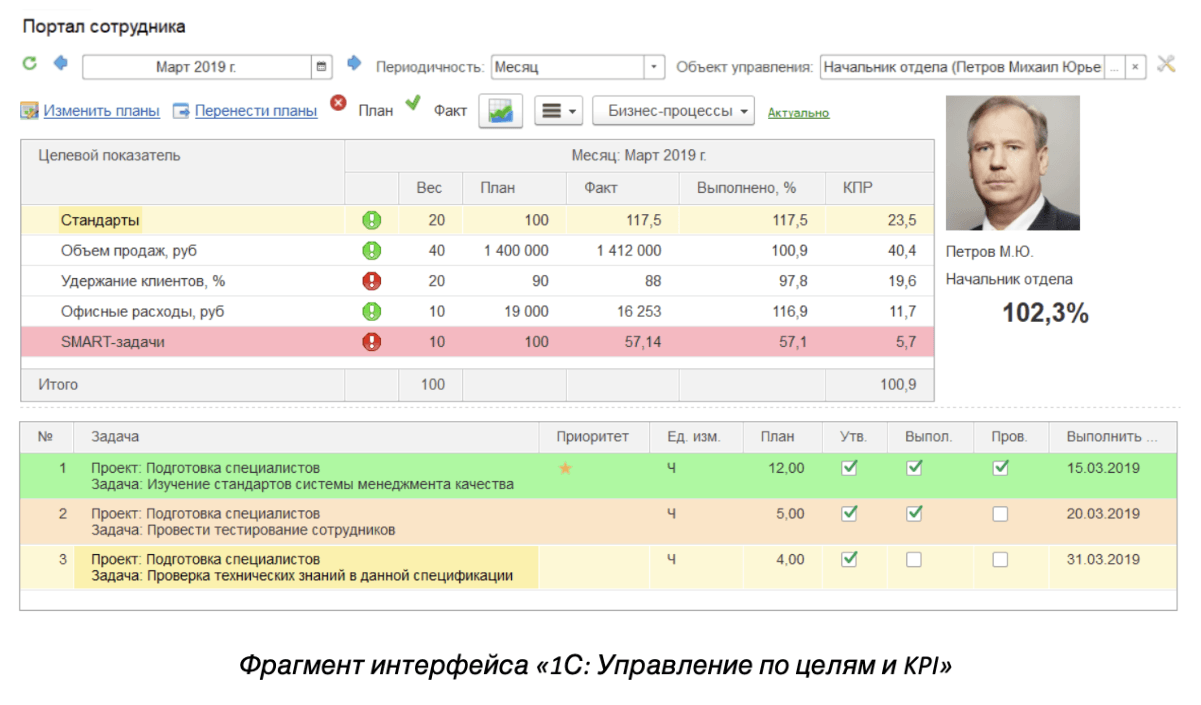This screenshot has width=1201, height=705.
Task: Click the Перенести планы link
Action: tap(256, 111)
